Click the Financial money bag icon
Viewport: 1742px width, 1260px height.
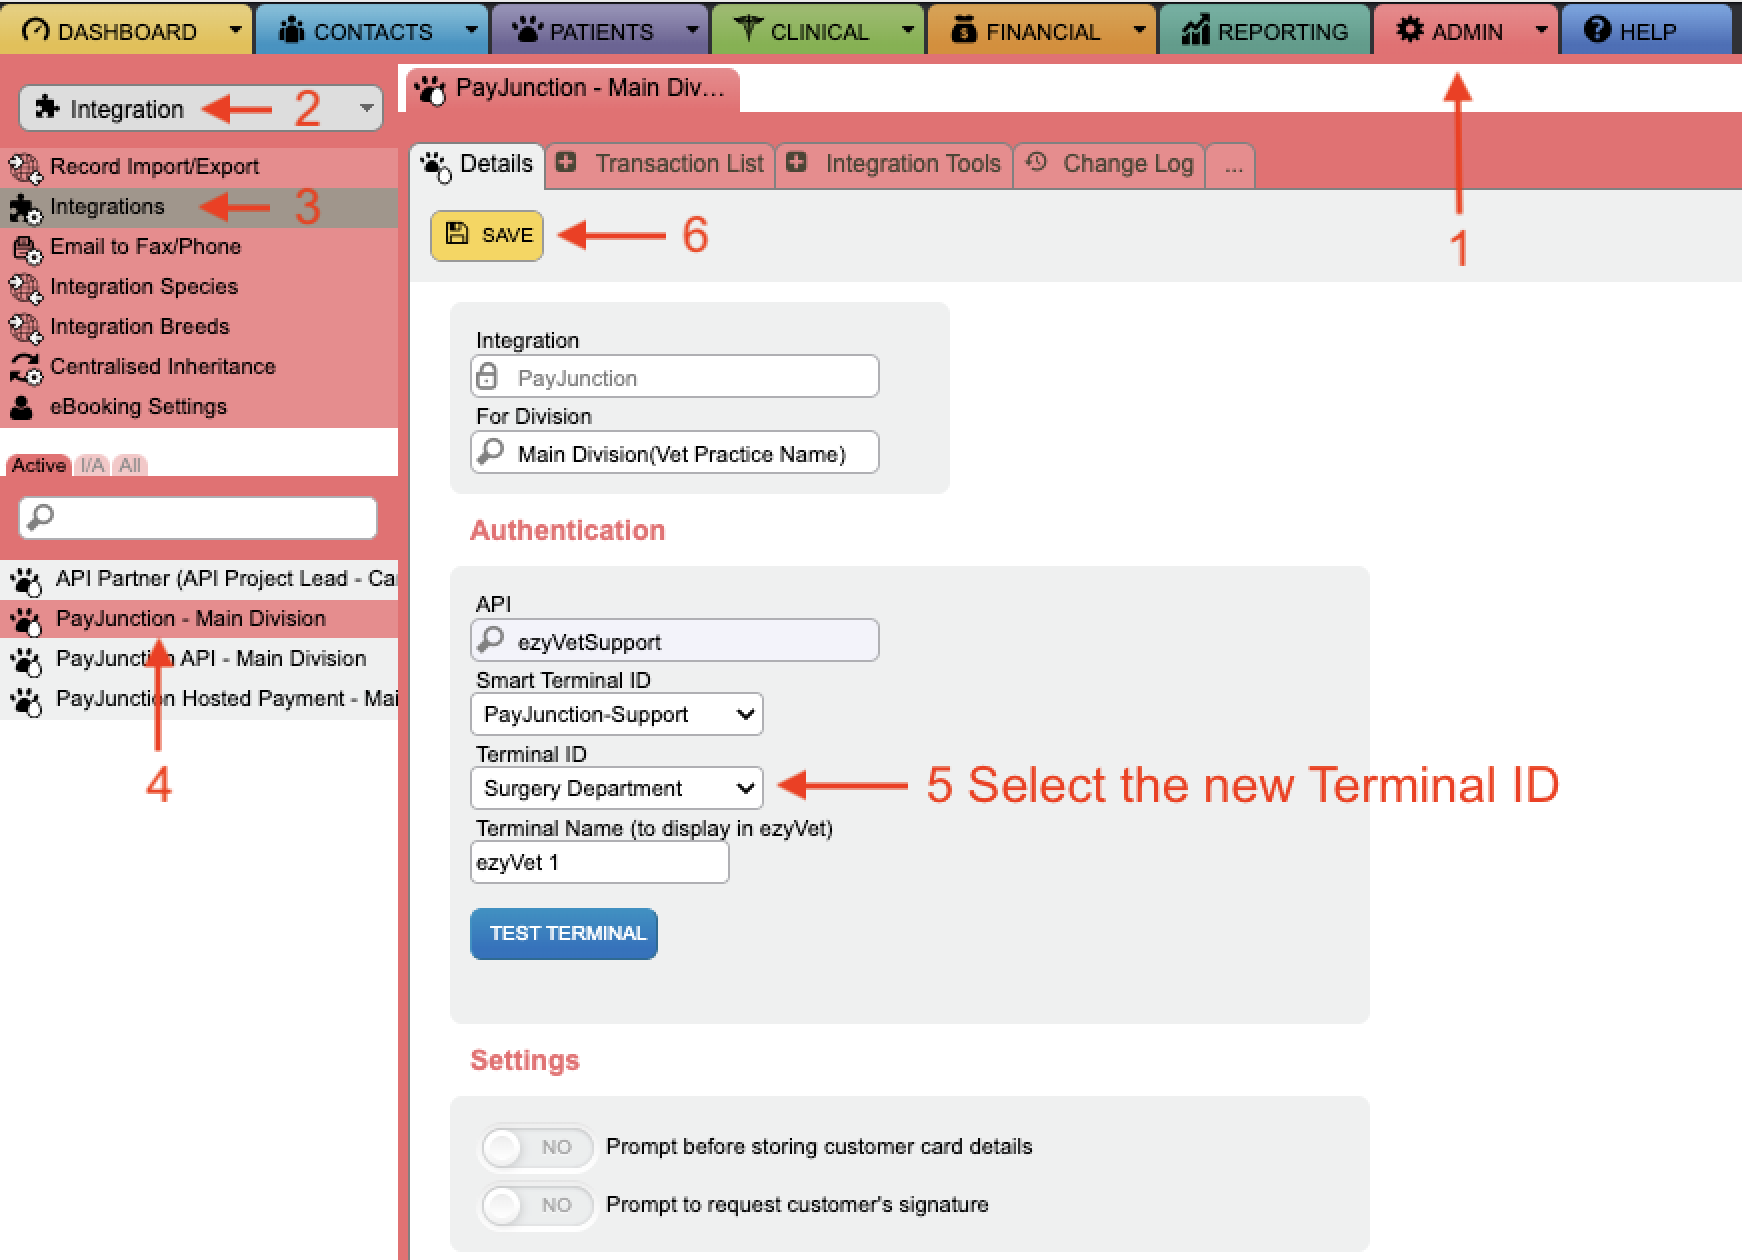pyautogui.click(x=964, y=30)
